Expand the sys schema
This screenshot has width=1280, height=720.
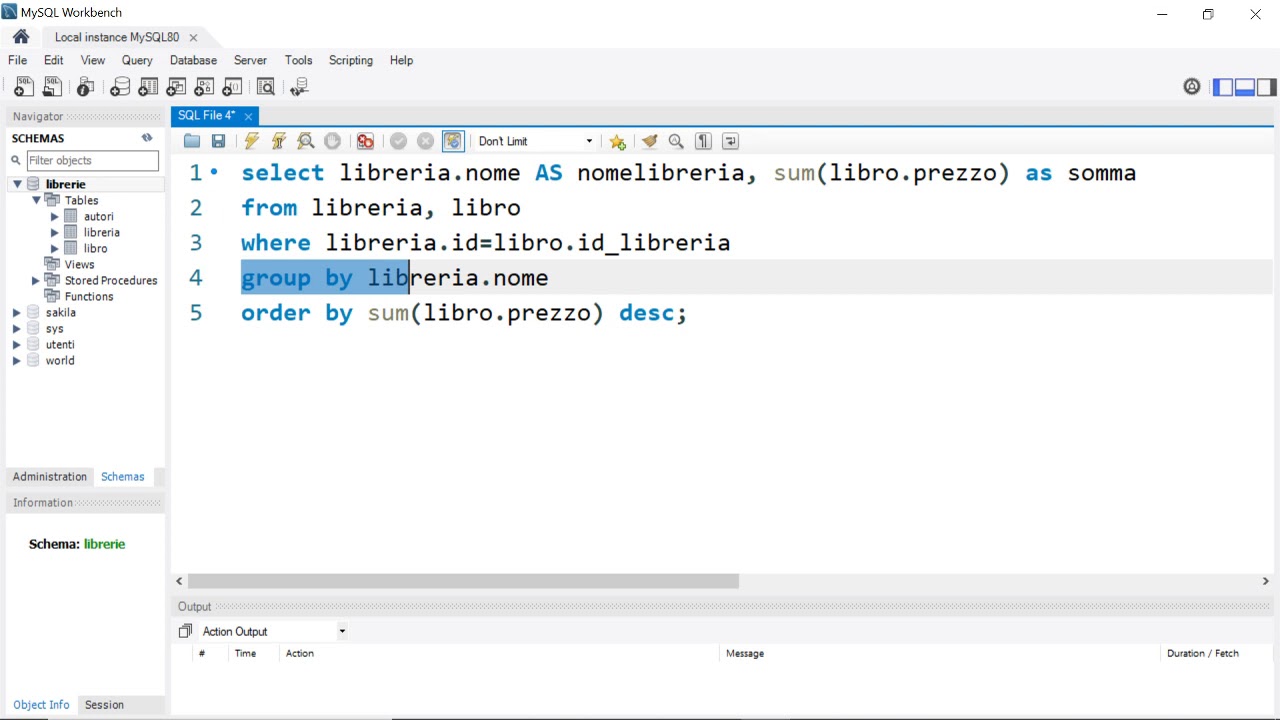click(17, 328)
